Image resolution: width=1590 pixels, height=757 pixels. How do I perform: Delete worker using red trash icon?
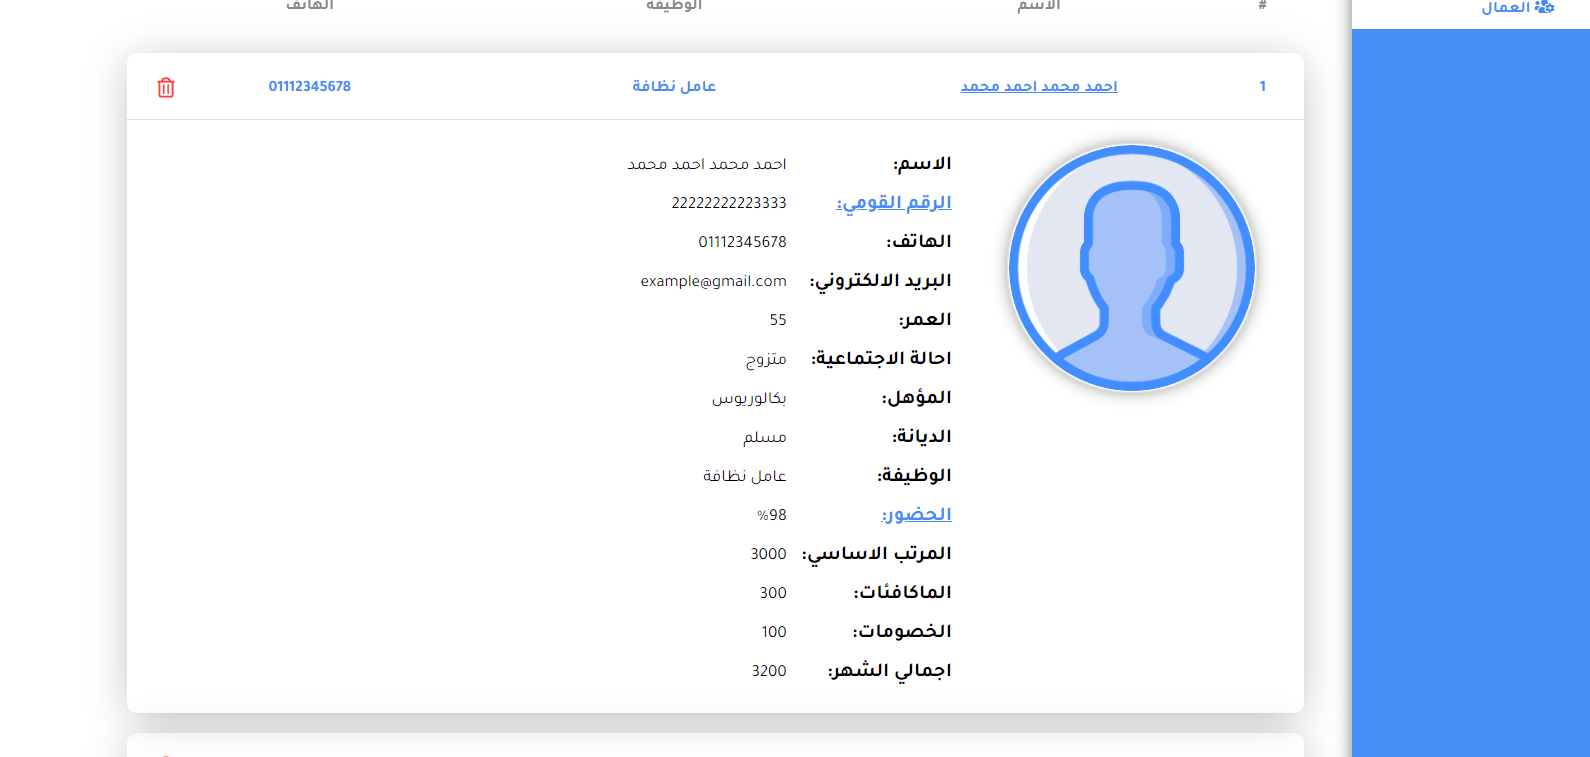[x=166, y=88]
